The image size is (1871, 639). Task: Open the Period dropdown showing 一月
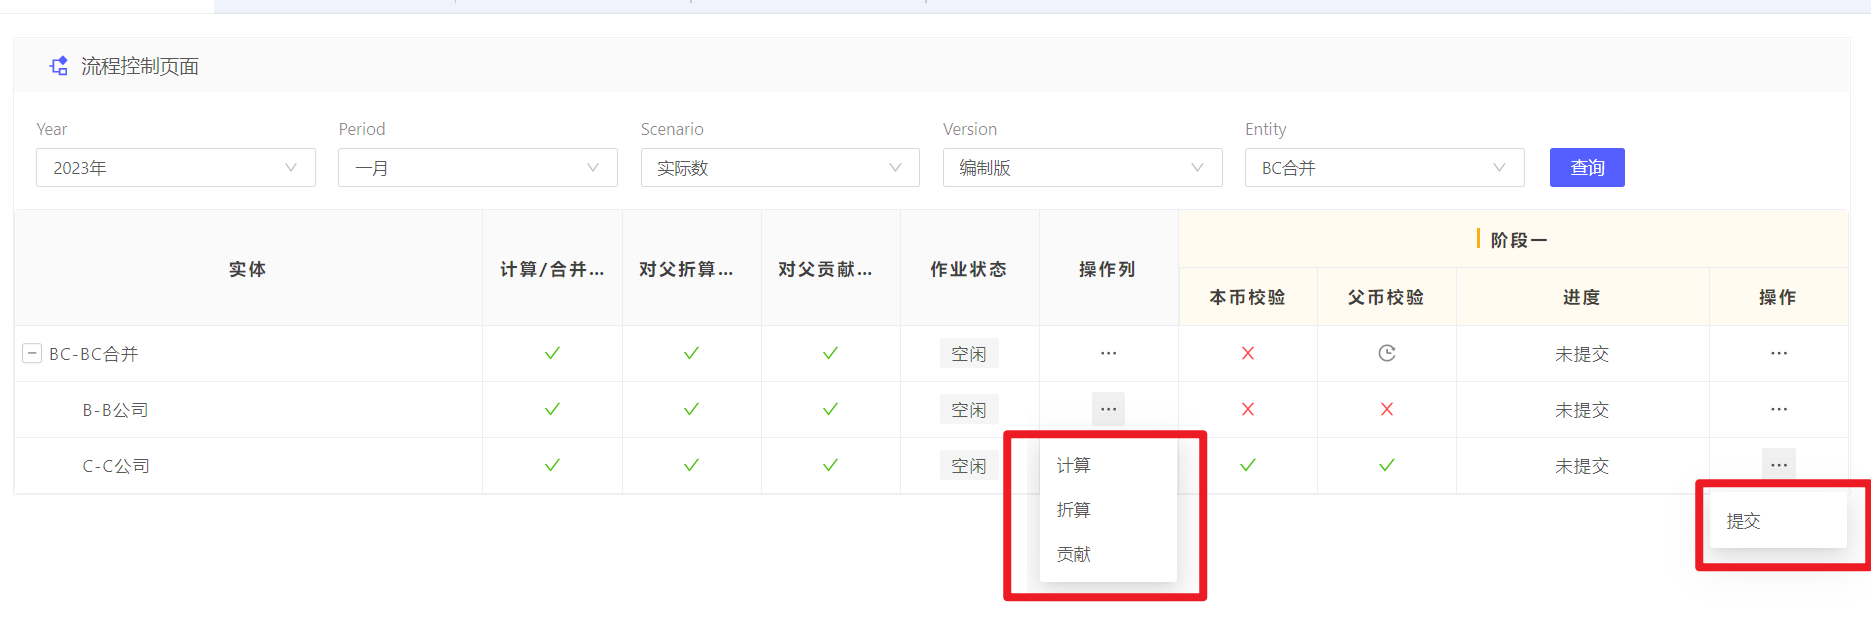477,168
